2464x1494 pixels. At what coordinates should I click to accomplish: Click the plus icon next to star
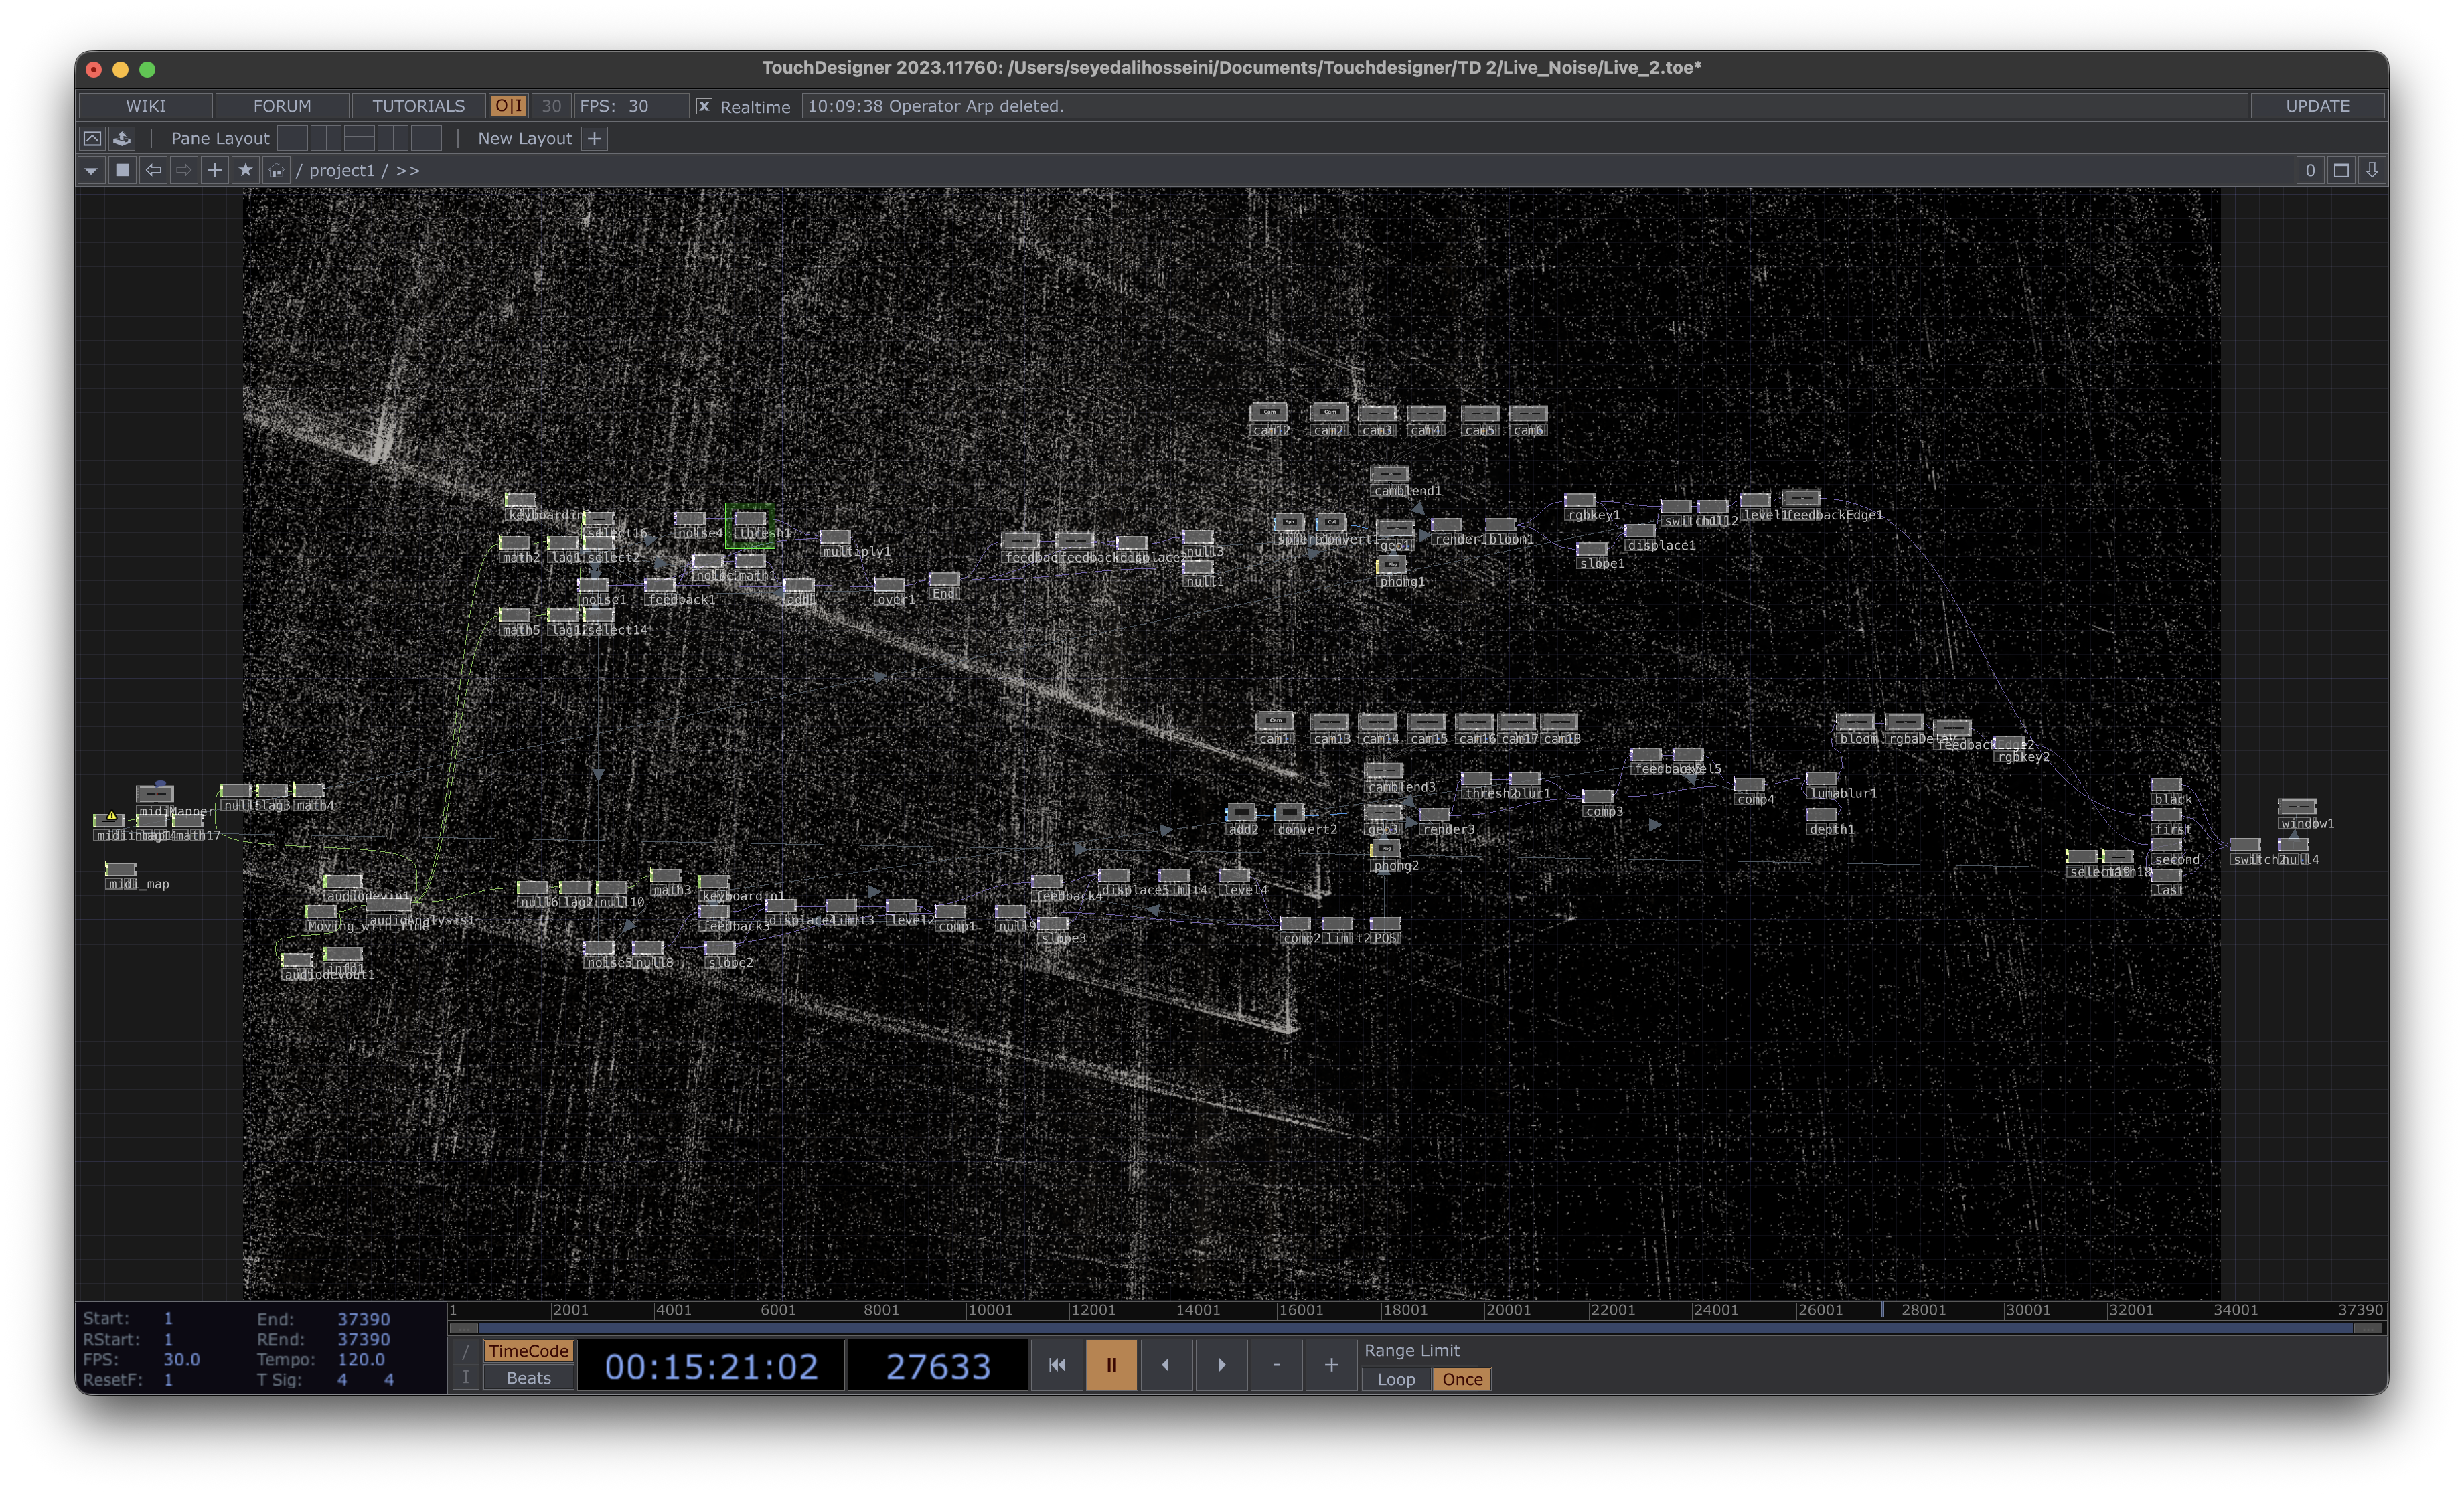click(214, 170)
